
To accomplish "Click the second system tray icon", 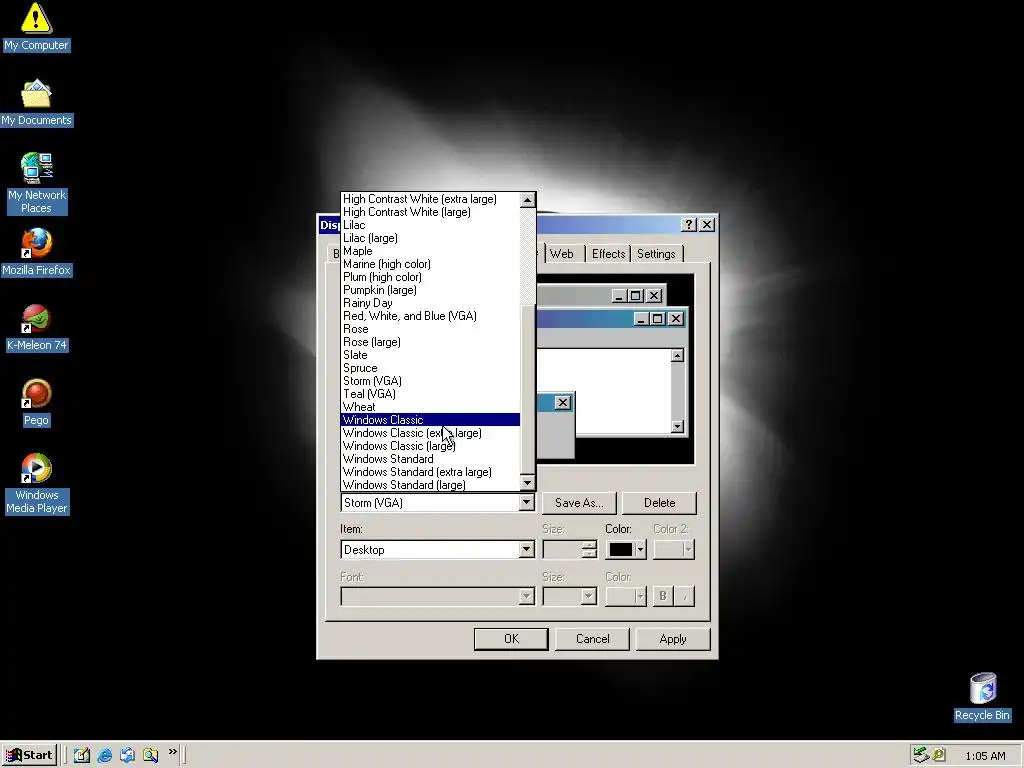I will [938, 755].
